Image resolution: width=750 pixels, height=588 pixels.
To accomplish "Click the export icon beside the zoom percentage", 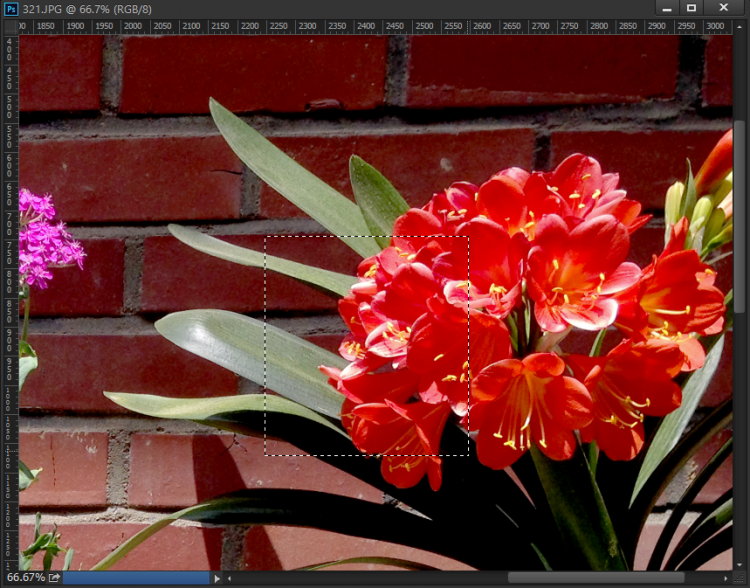I will coord(54,578).
